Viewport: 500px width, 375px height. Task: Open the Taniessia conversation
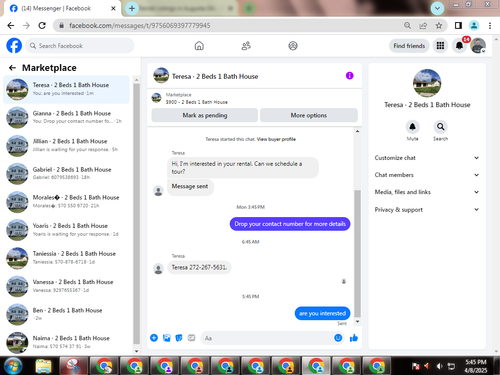(66, 258)
